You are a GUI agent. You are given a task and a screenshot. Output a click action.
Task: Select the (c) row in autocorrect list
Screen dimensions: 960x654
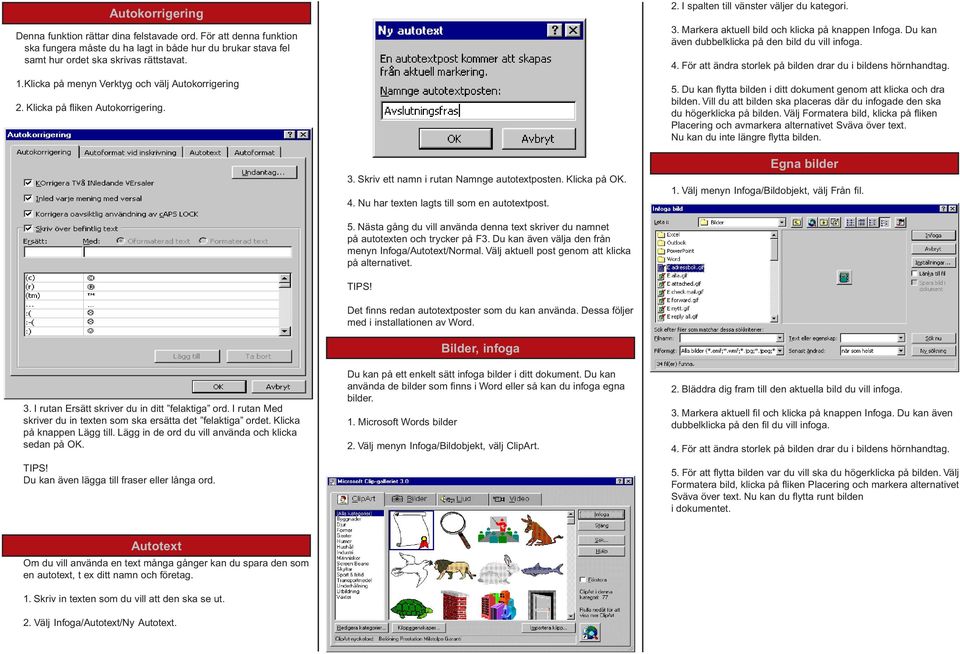point(151,277)
